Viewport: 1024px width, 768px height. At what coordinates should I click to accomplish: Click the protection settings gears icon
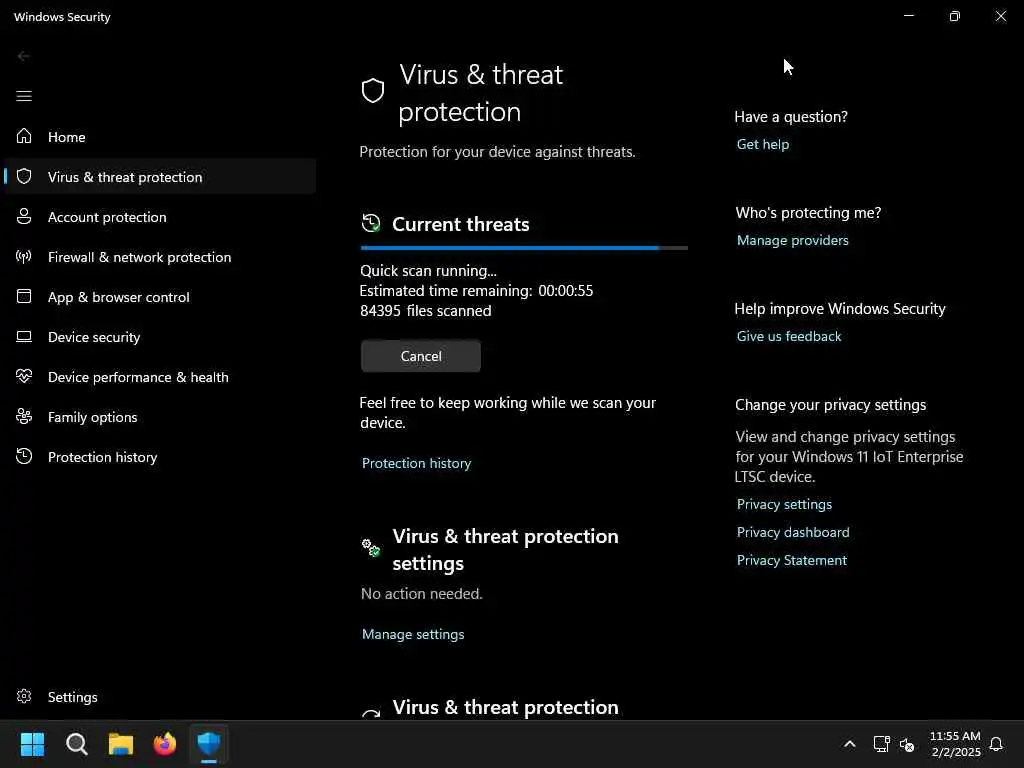click(371, 547)
